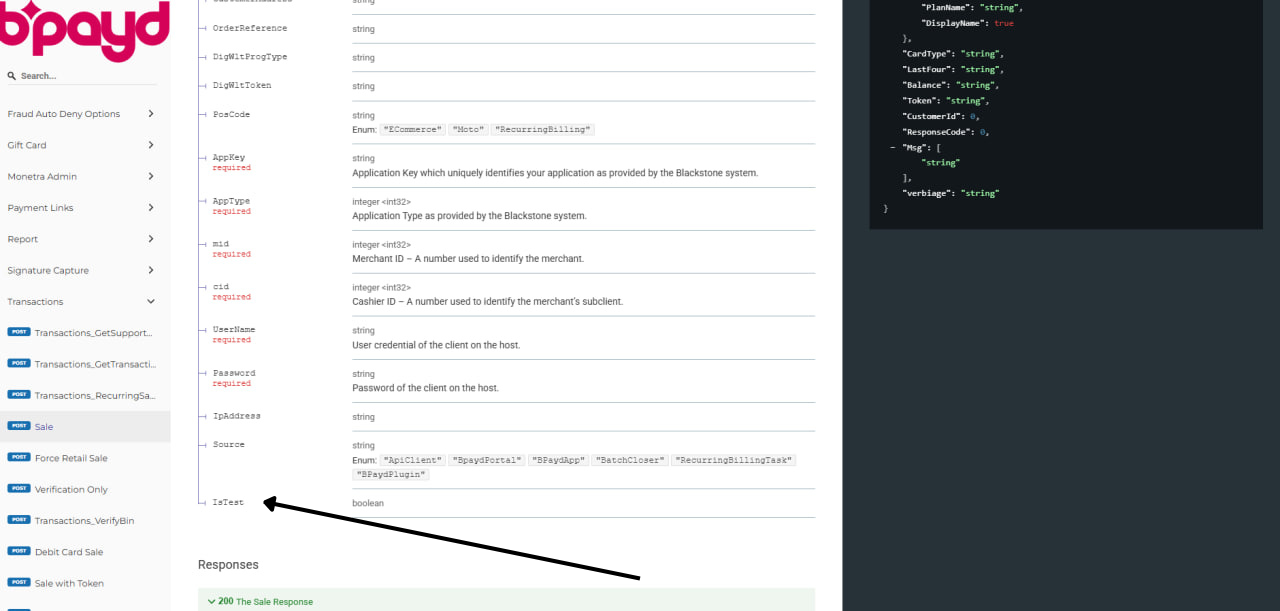The image size is (1280, 611).
Task: Expand the Monetra Admin chevron
Action: 151,176
